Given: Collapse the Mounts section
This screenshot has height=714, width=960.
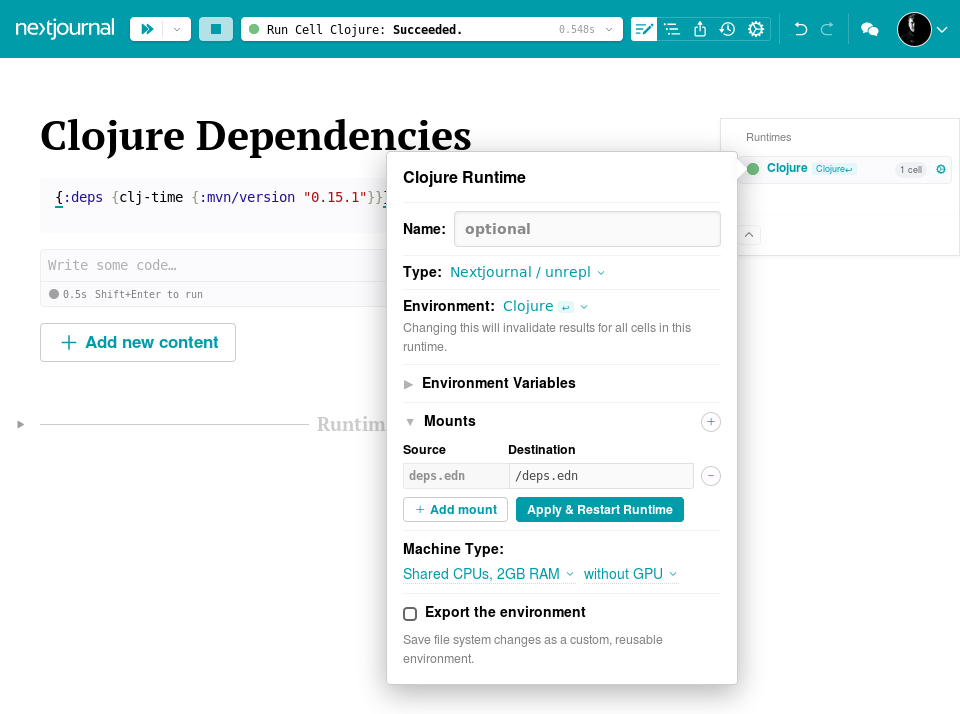Looking at the screenshot, I should coord(440,421).
